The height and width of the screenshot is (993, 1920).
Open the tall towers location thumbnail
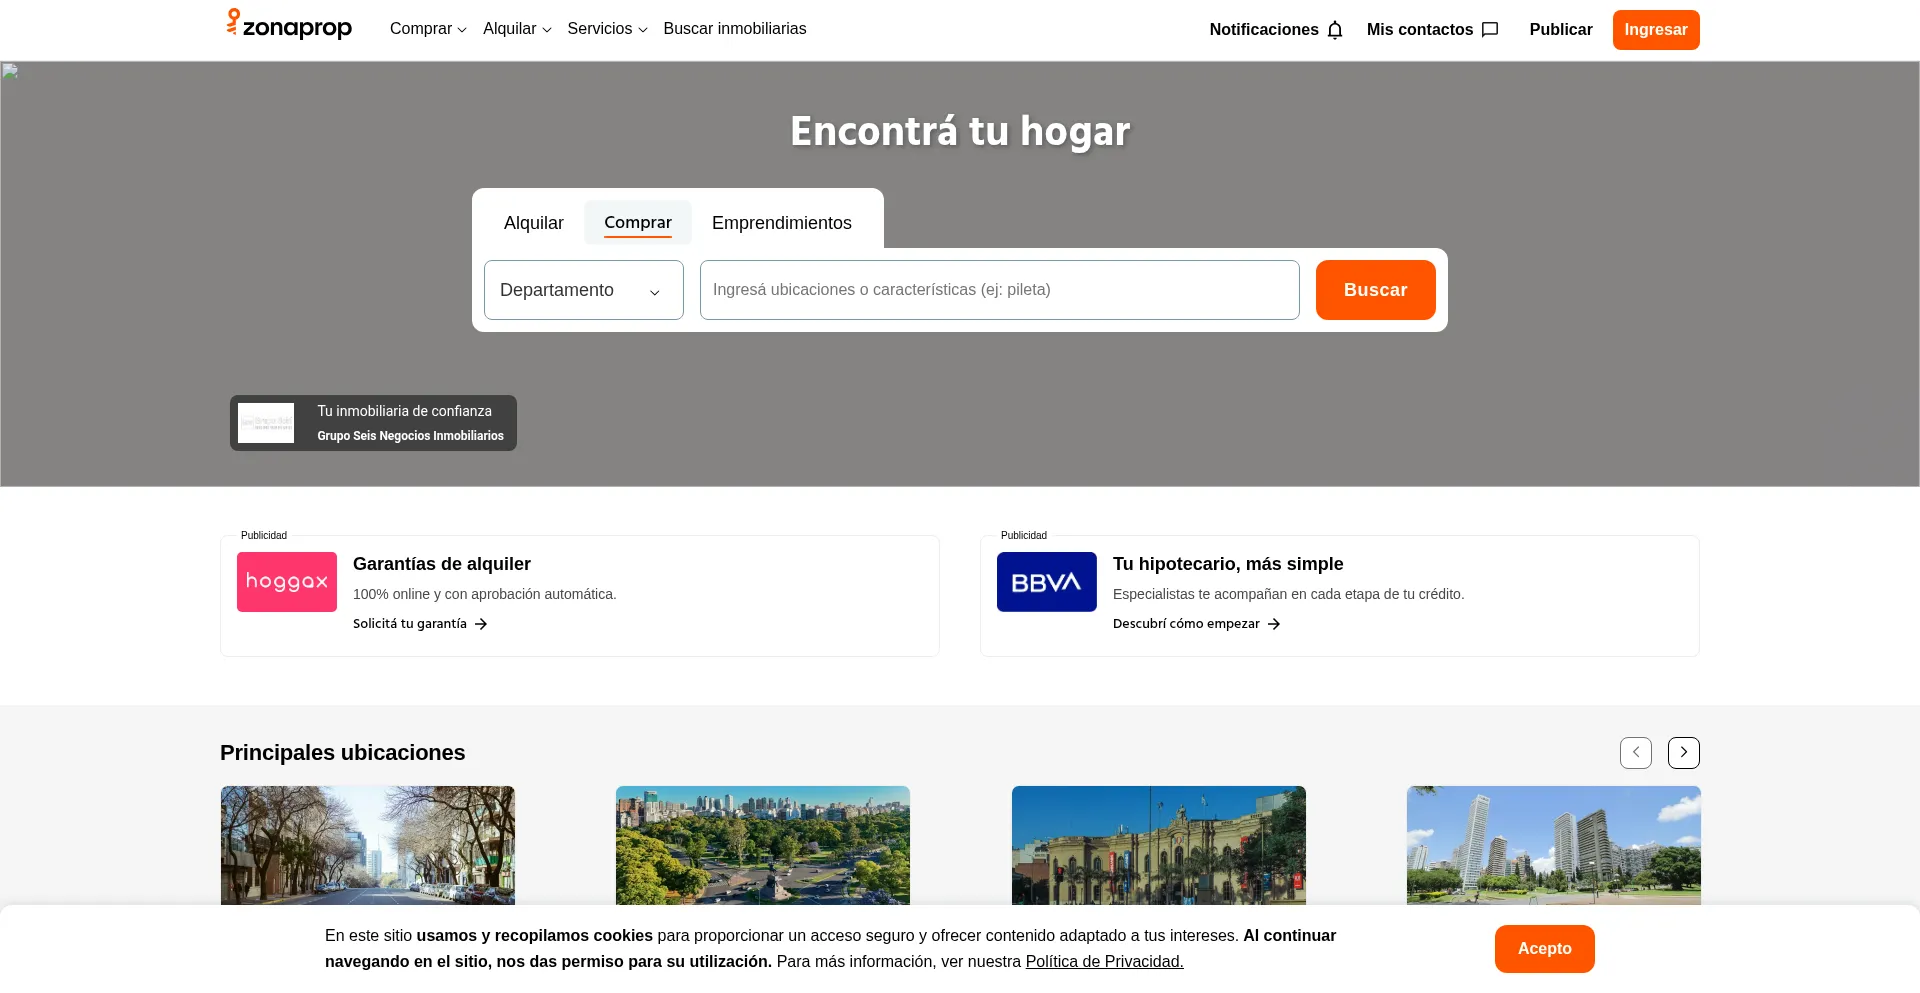[1554, 846]
